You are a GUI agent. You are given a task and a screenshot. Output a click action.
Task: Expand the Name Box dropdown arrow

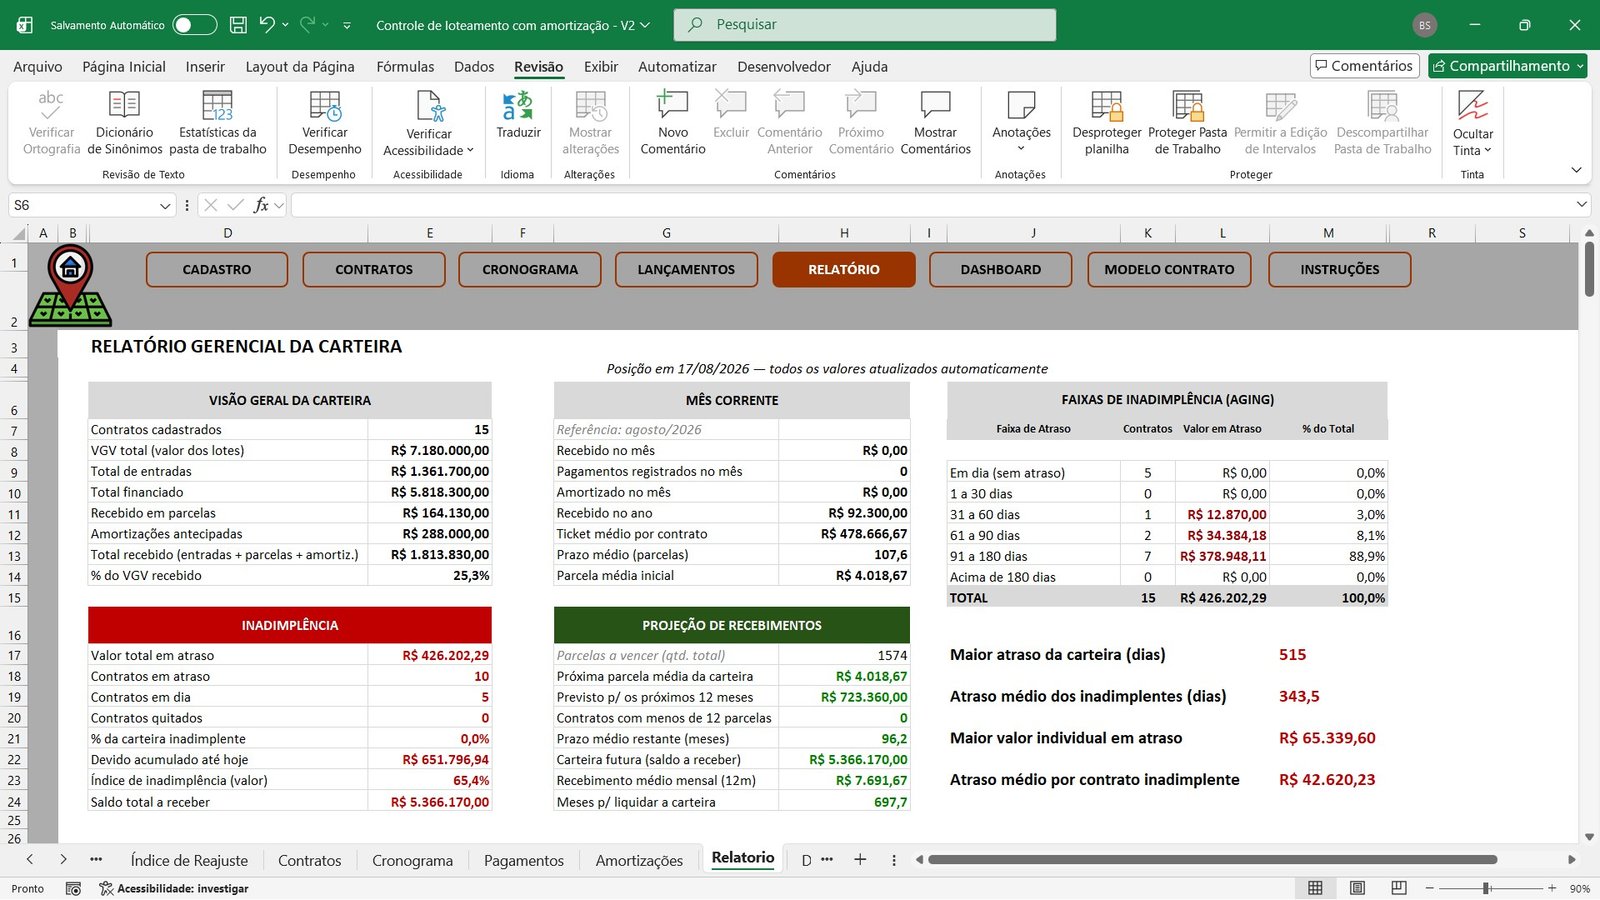[x=165, y=205]
